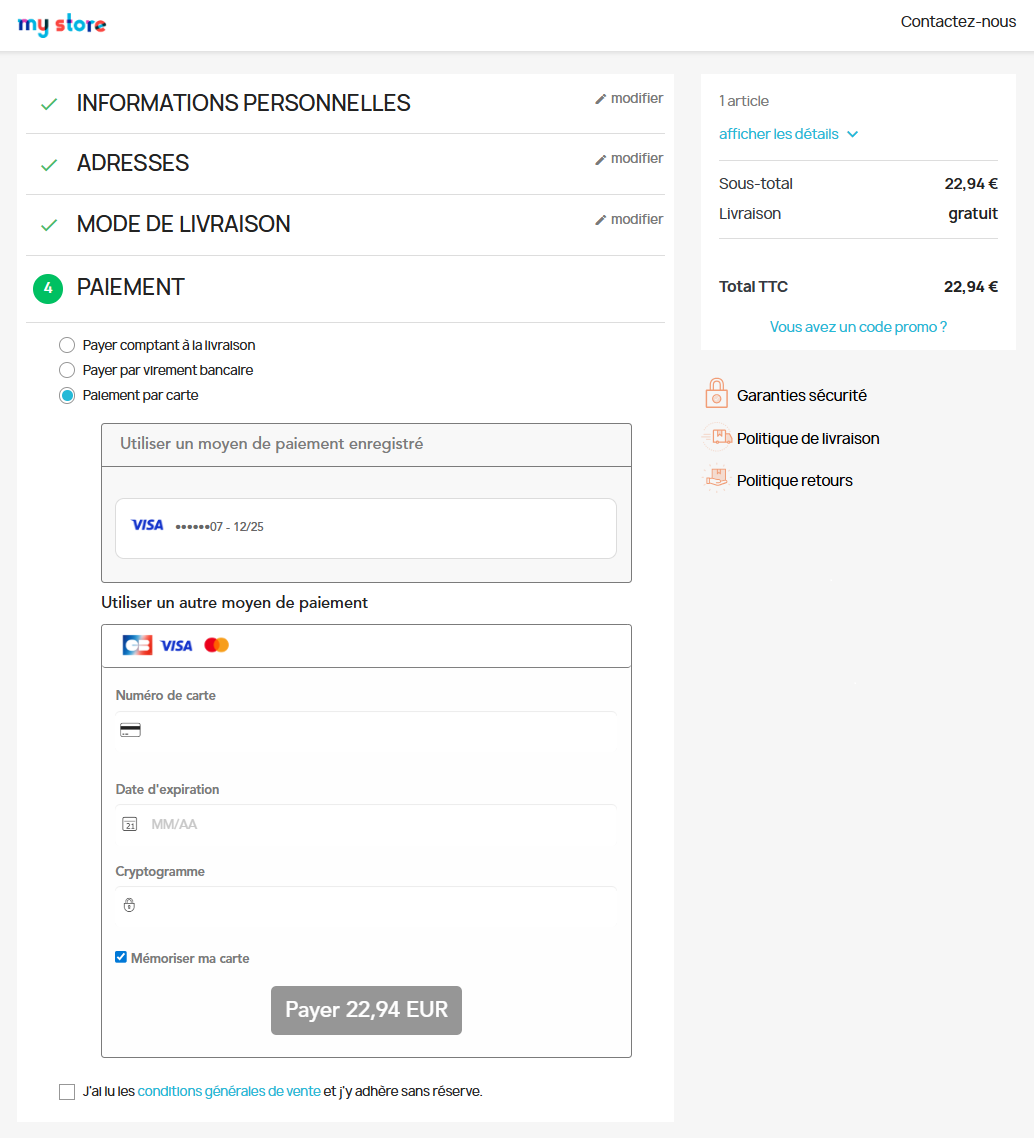Image resolution: width=1034 pixels, height=1138 pixels.
Task: Click the Visa logo in payment methods
Action: click(176, 646)
